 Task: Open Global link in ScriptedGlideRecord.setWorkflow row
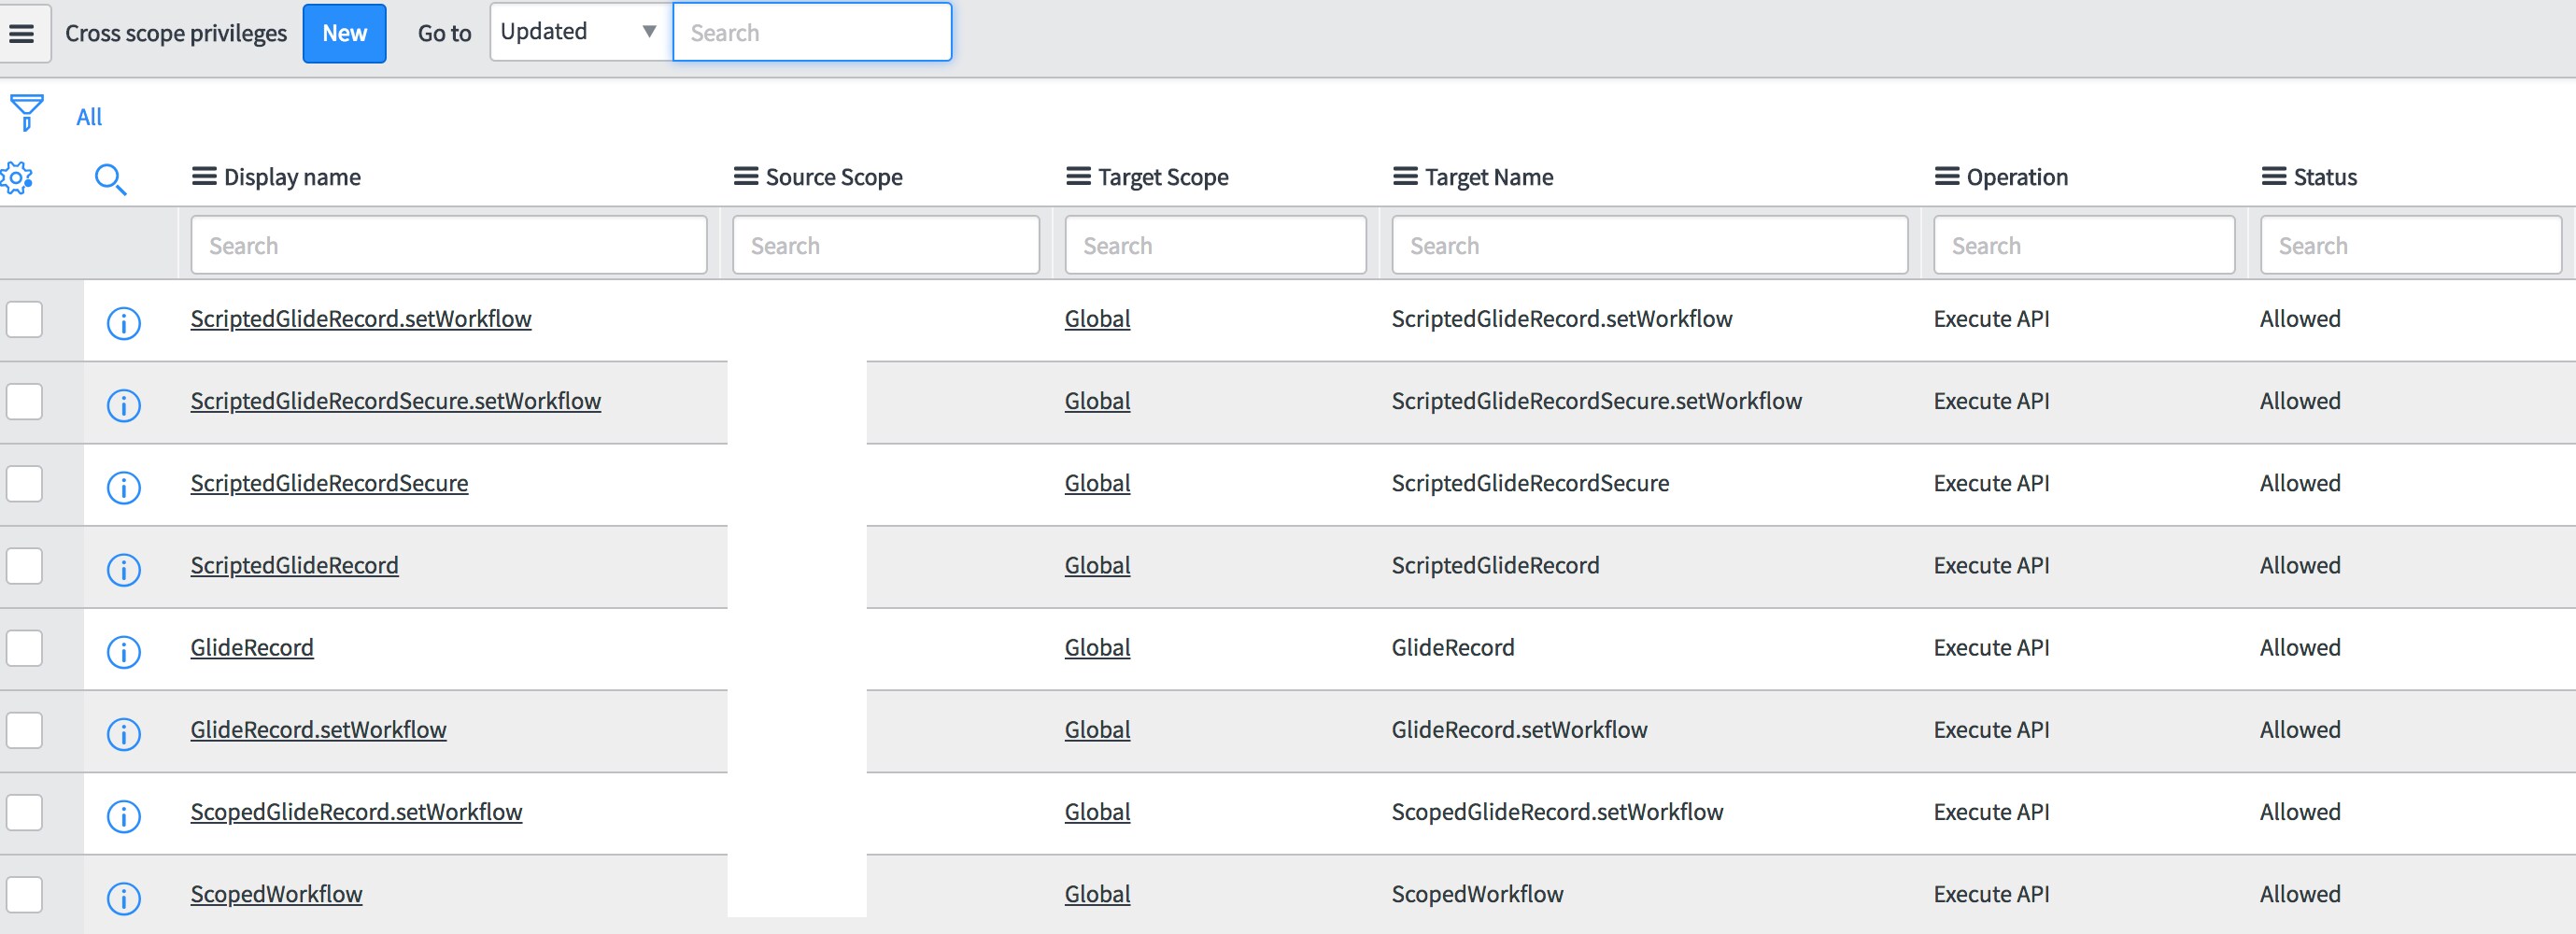point(1097,319)
